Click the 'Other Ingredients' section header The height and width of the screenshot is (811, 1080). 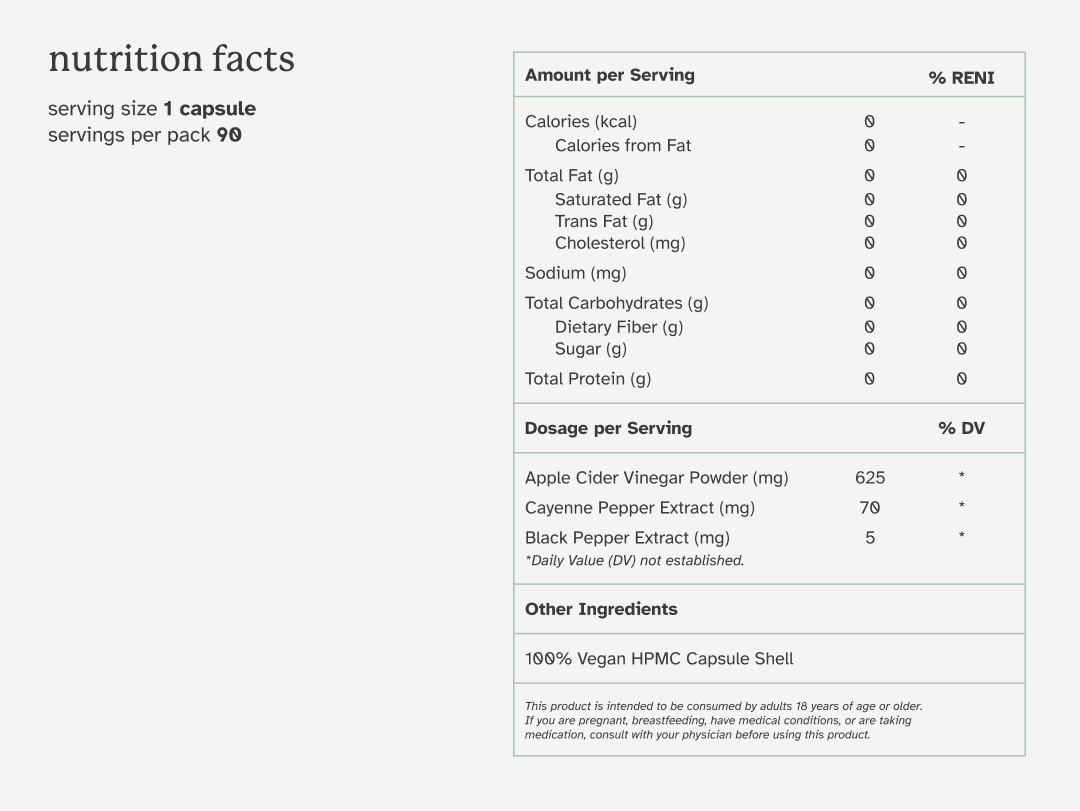(601, 609)
